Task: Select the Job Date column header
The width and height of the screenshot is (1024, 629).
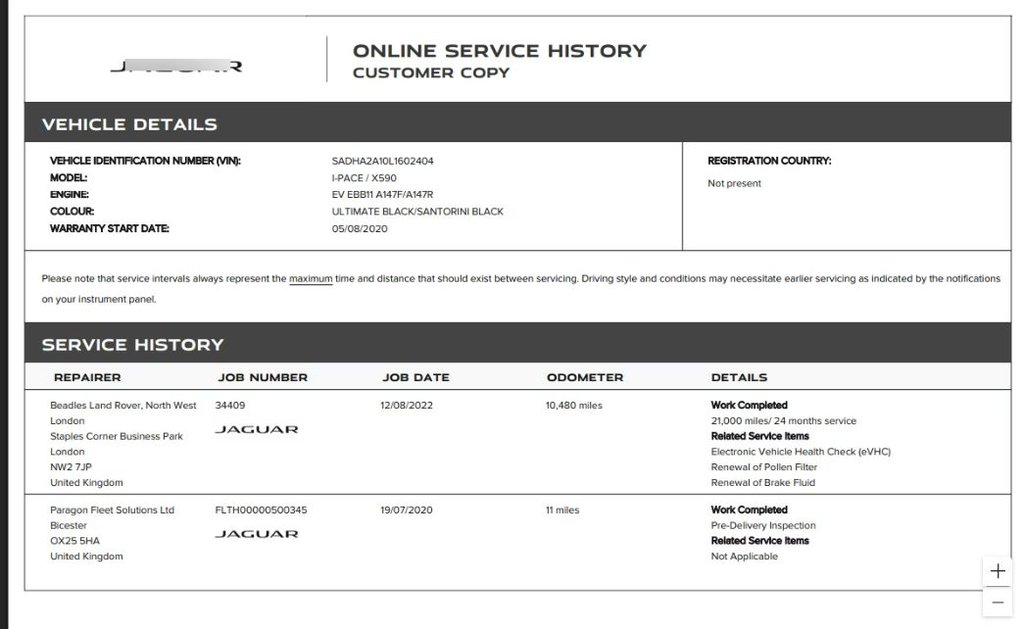Action: [415, 377]
